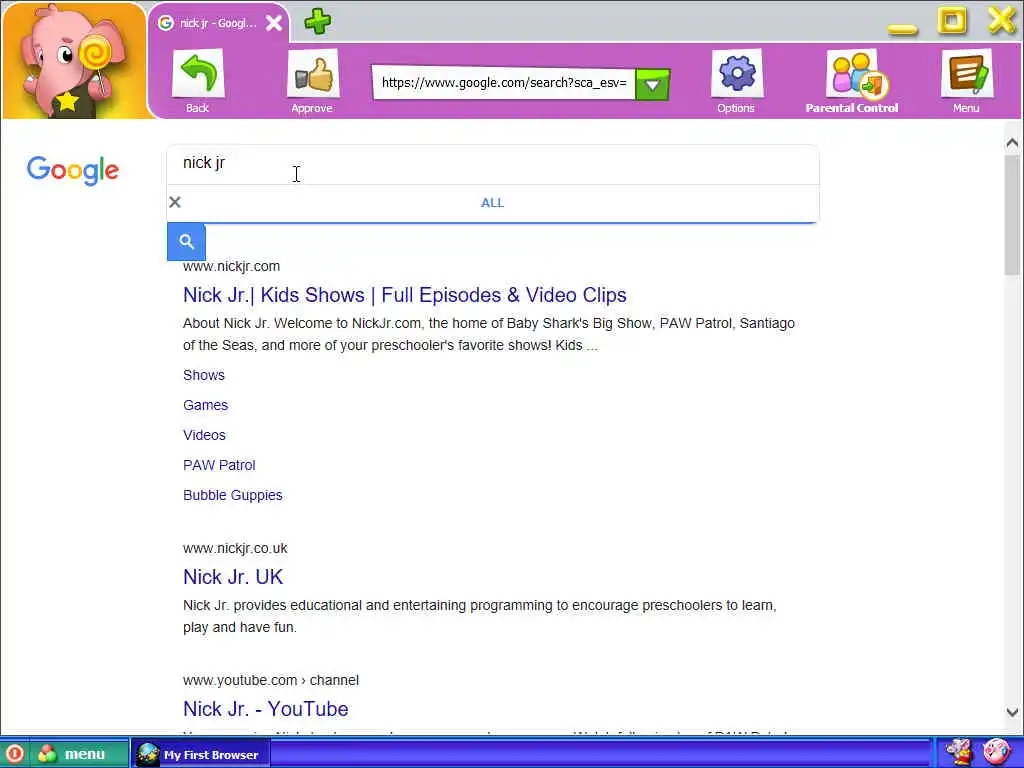Open the Games sitelink
Image resolution: width=1024 pixels, height=768 pixels.
pos(206,406)
